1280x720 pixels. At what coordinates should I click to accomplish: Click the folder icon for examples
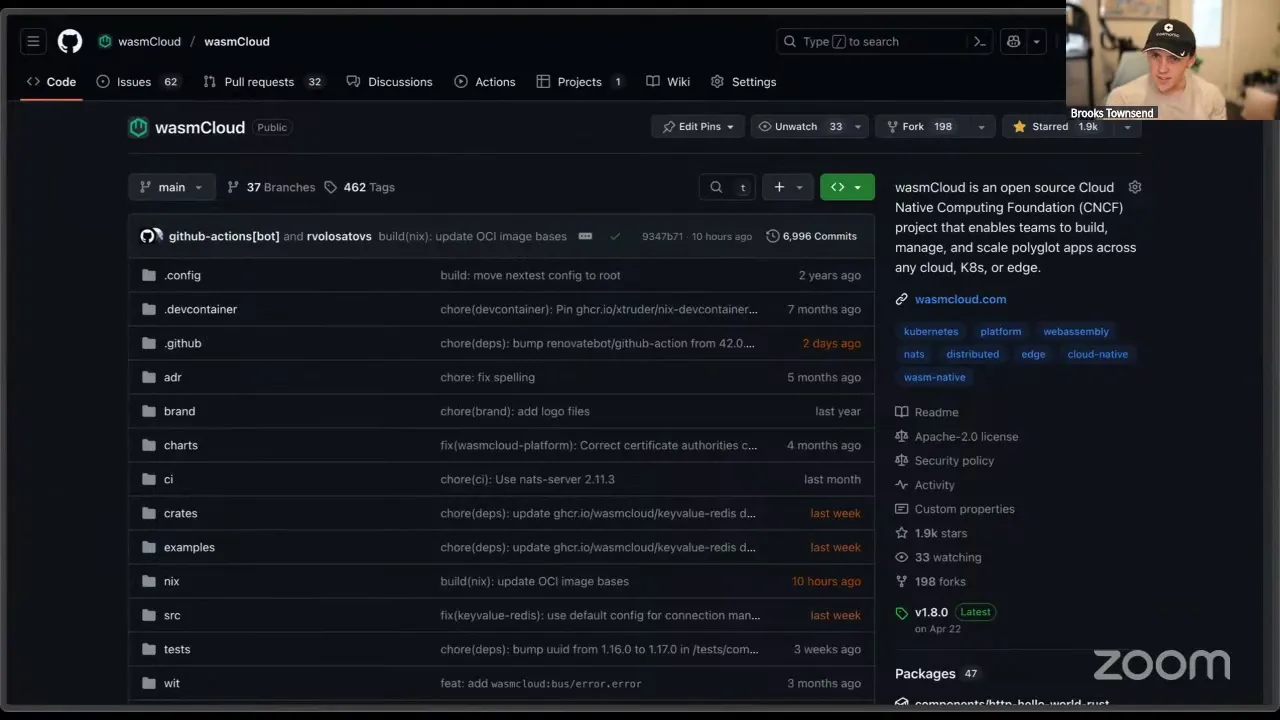tap(149, 547)
